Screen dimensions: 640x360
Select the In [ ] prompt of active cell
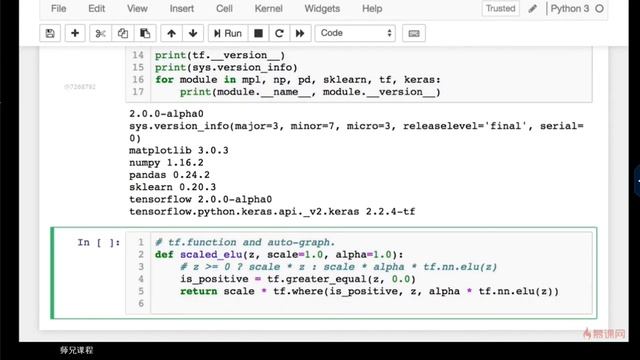click(99, 242)
